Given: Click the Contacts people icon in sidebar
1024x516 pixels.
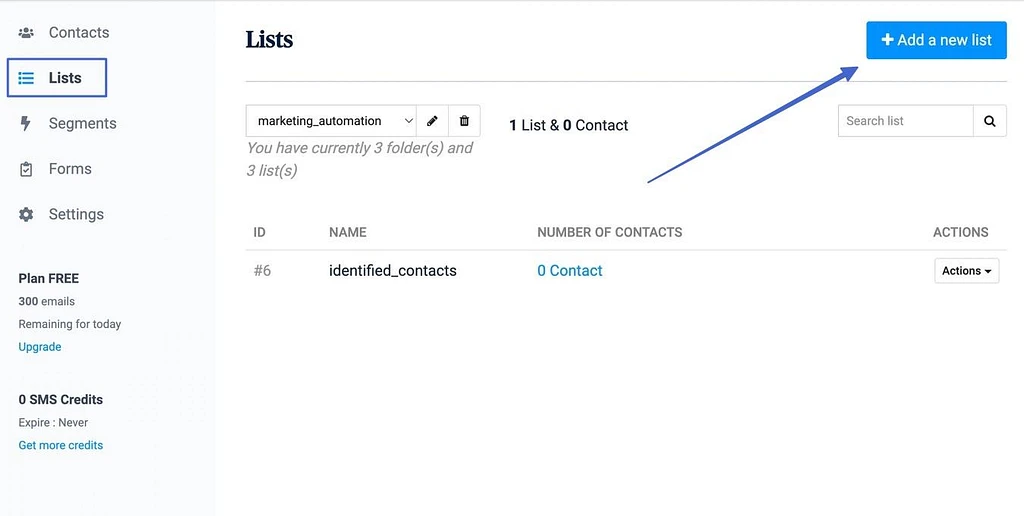Looking at the screenshot, I should coord(26,33).
